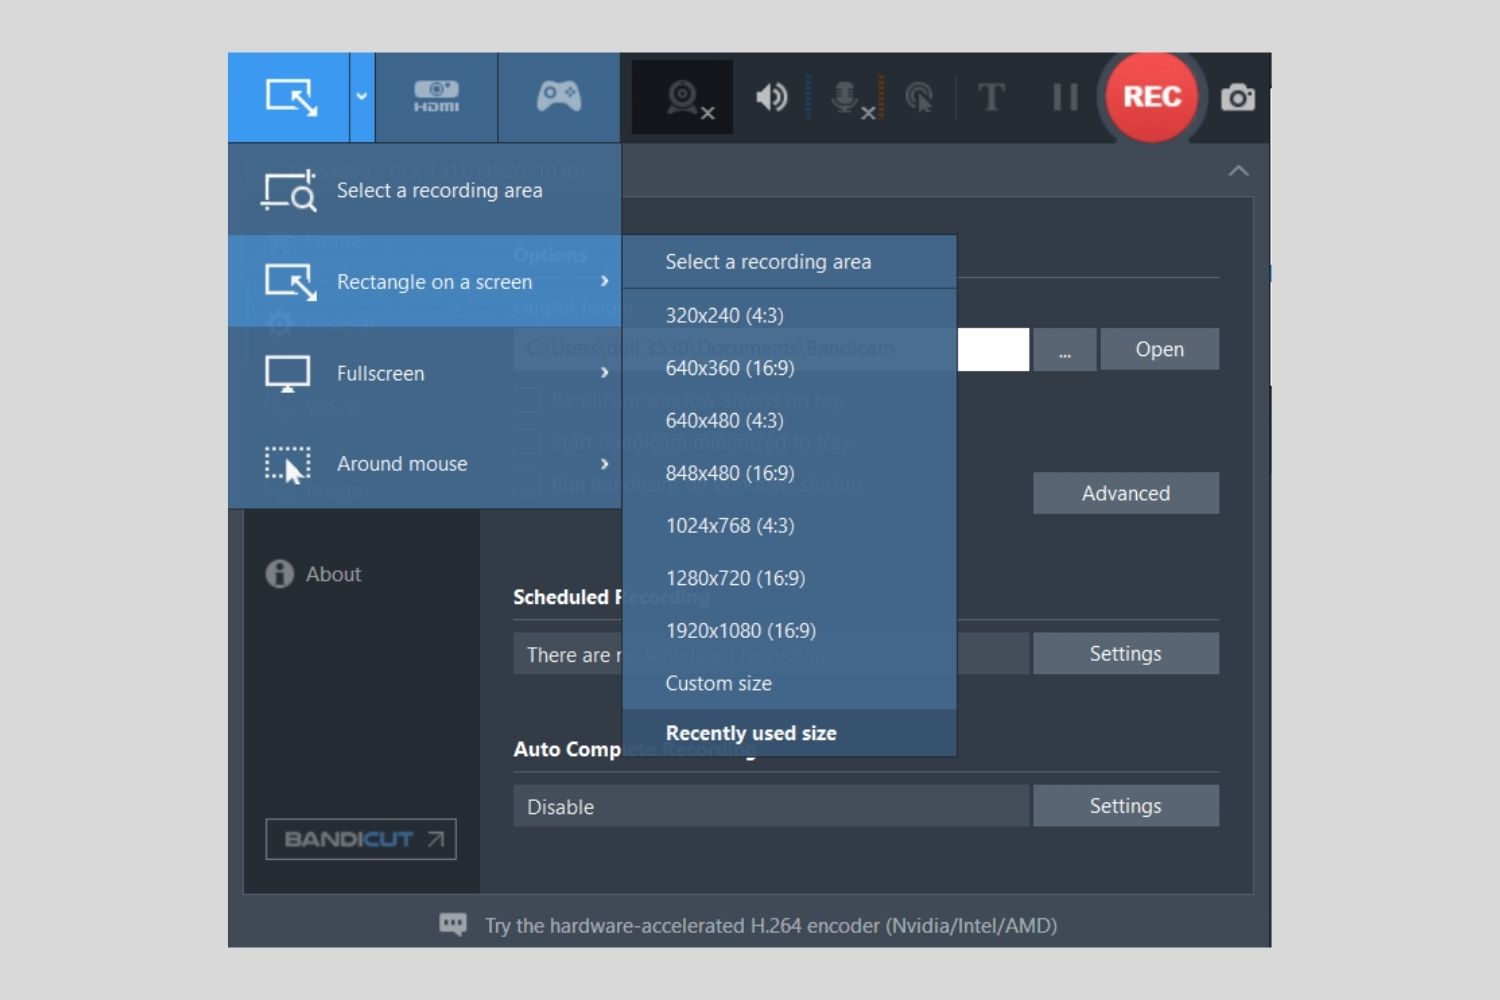The image size is (1500, 1000).
Task: Take a screenshot with the camera icon
Action: coord(1237,98)
